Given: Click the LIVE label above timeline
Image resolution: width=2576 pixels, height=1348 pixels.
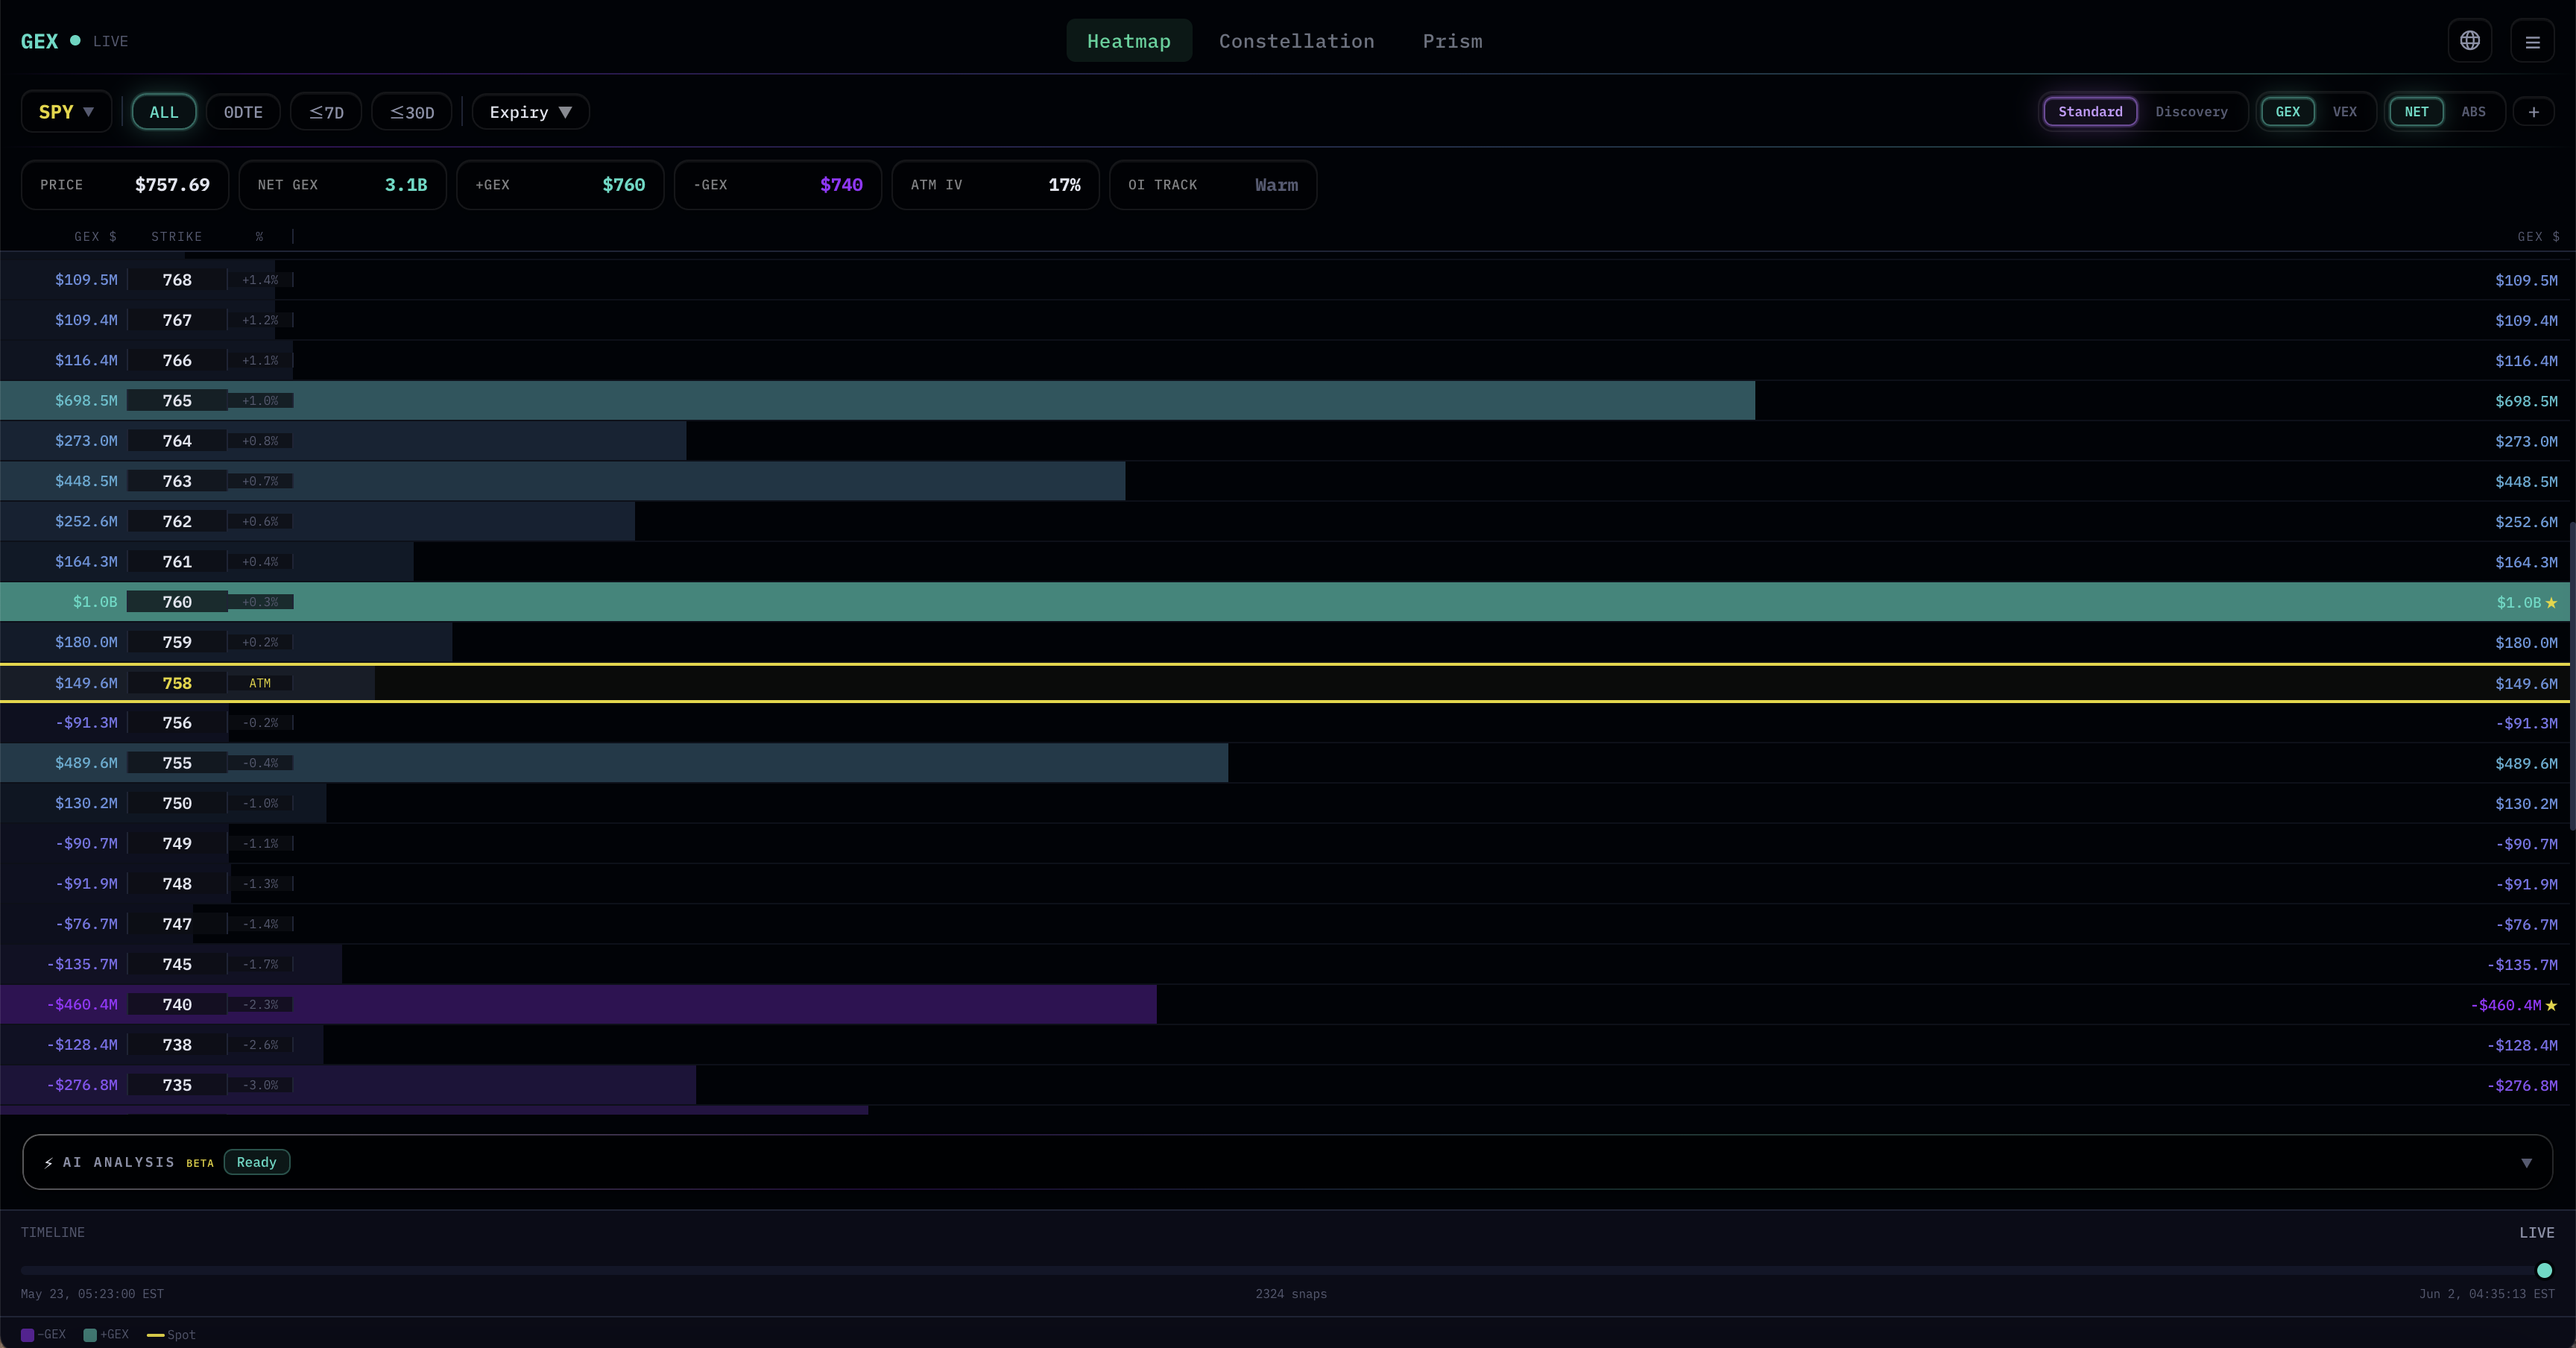Looking at the screenshot, I should (2536, 1232).
